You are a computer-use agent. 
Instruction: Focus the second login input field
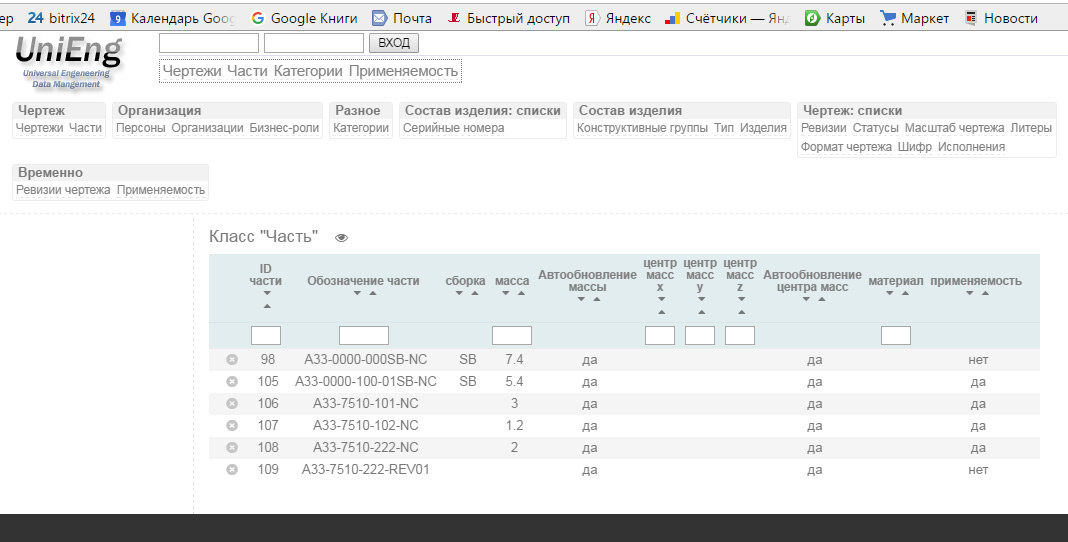(x=314, y=43)
